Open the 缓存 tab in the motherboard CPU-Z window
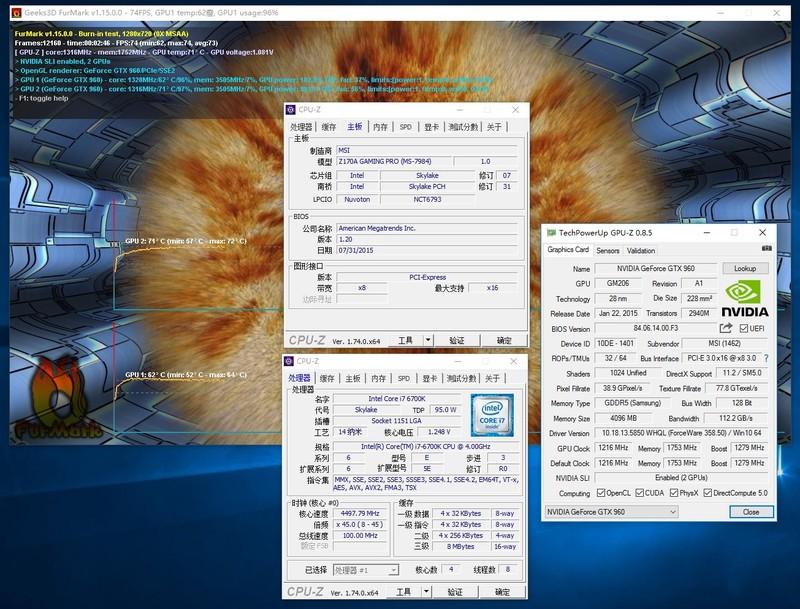This screenshot has width=800, height=609. tap(329, 127)
